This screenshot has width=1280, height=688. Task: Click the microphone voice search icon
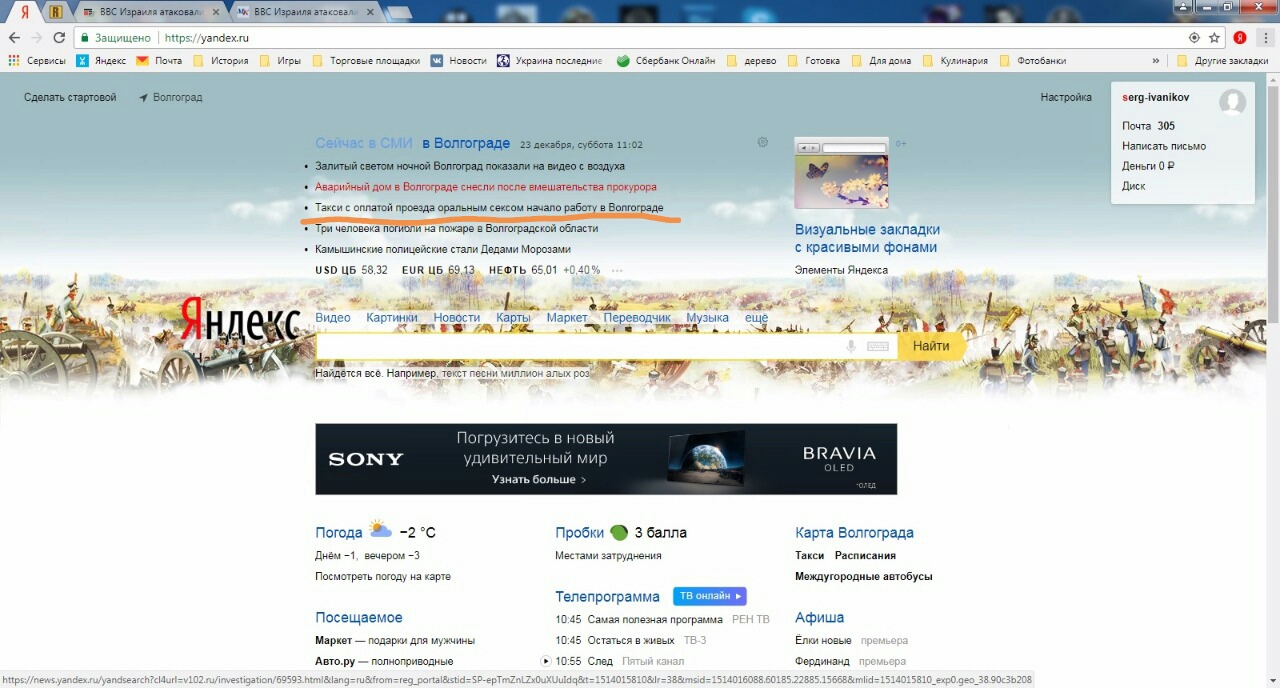[851, 346]
